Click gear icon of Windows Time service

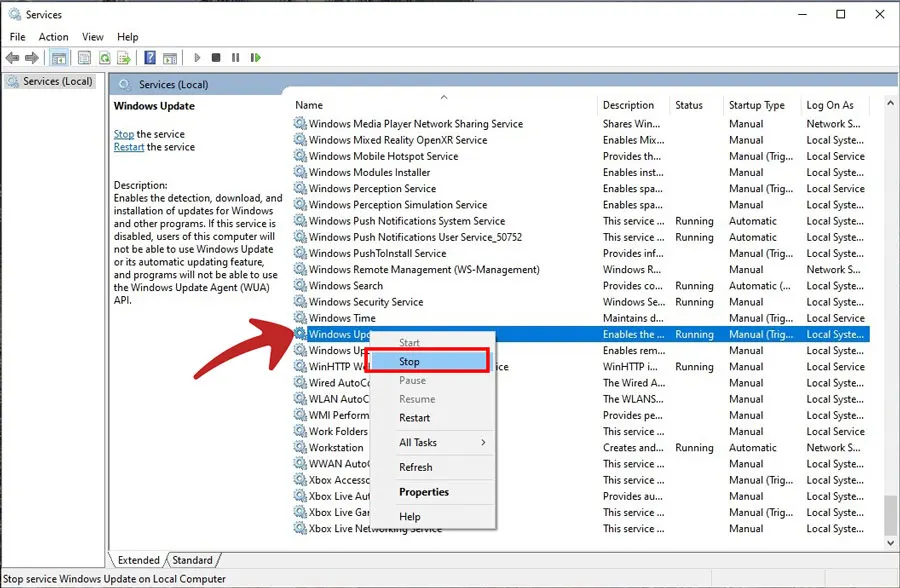[x=300, y=318]
